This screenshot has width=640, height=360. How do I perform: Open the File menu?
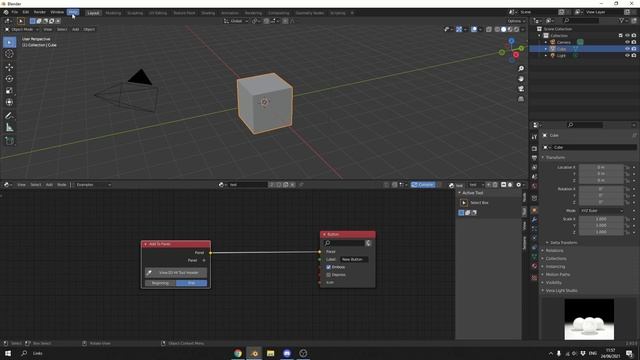(15, 12)
